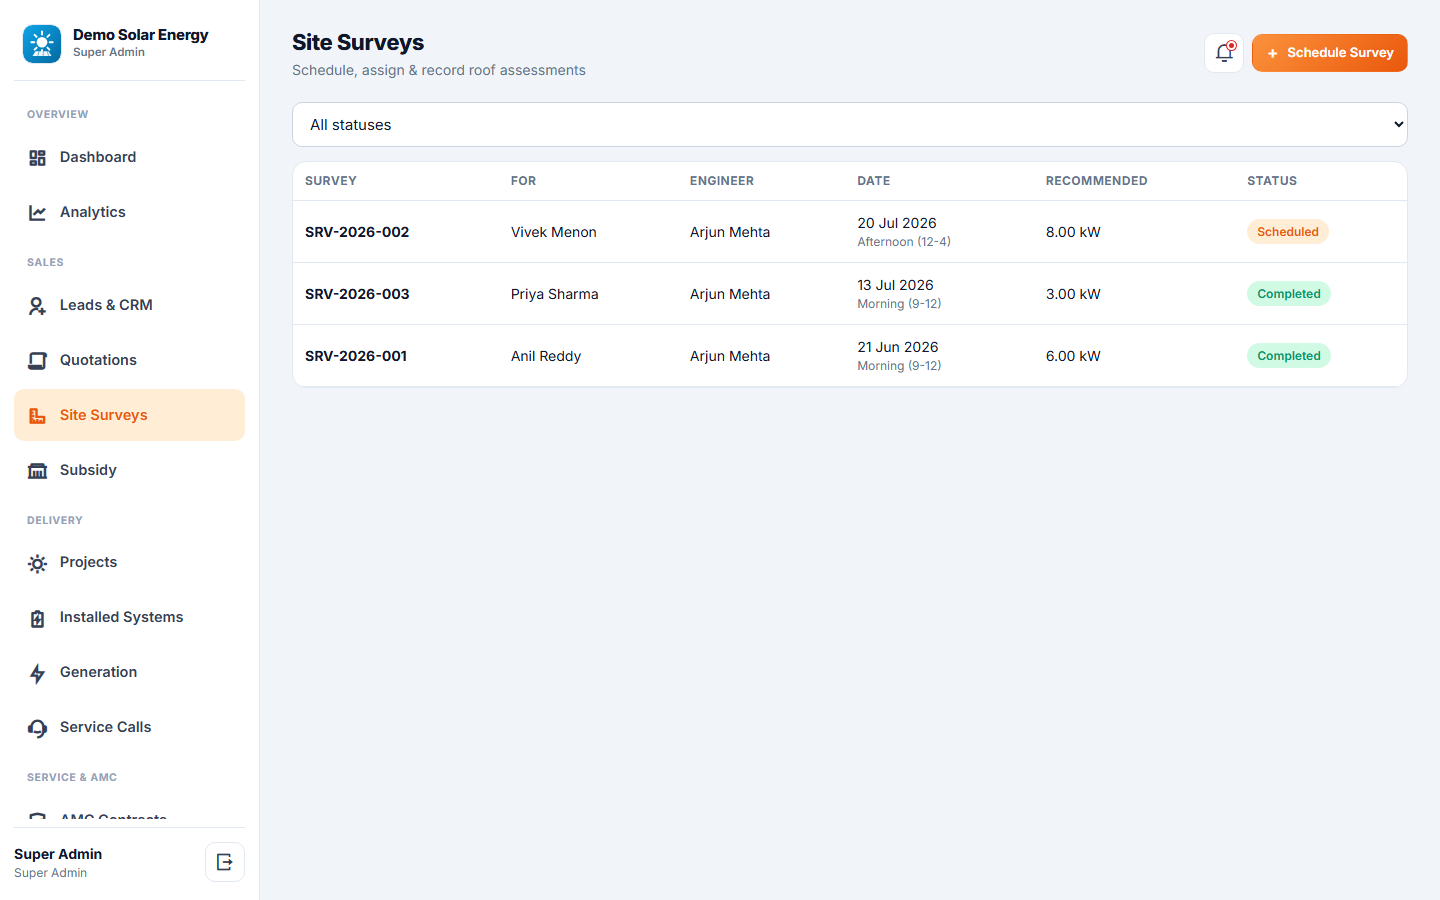Click customer name Vivek Menon
The width and height of the screenshot is (1440, 900).
554,232
